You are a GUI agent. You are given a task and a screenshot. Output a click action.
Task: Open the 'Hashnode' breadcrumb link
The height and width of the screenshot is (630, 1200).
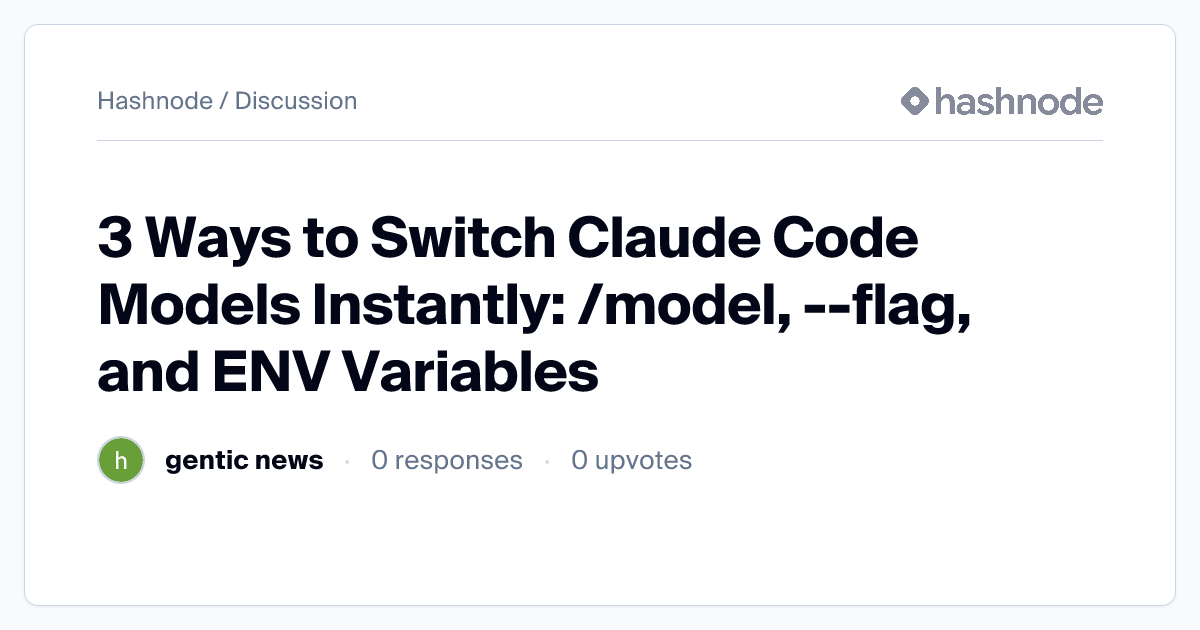(155, 101)
